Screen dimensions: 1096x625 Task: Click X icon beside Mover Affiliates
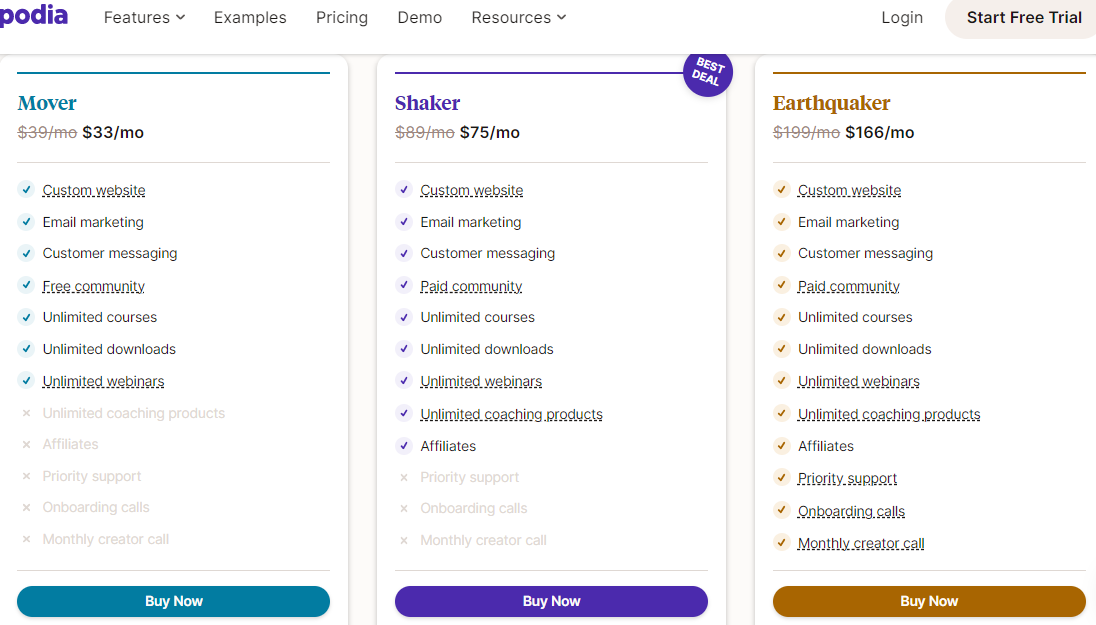click(26, 445)
